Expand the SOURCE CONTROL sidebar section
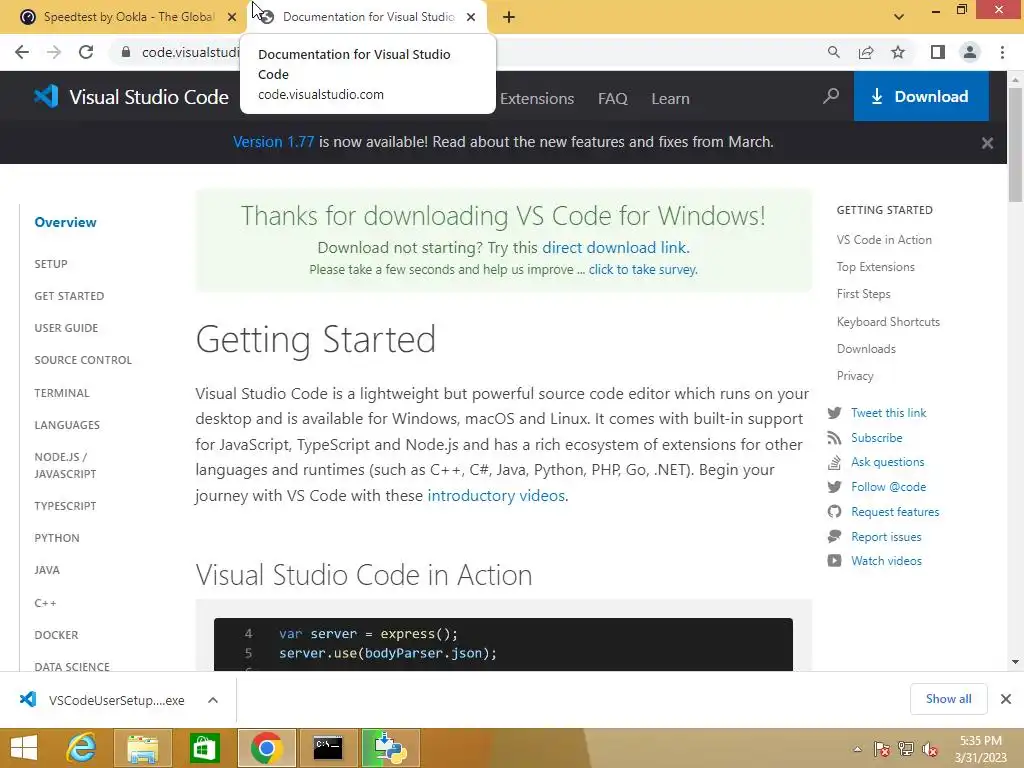Image resolution: width=1024 pixels, height=768 pixels. pos(83,360)
